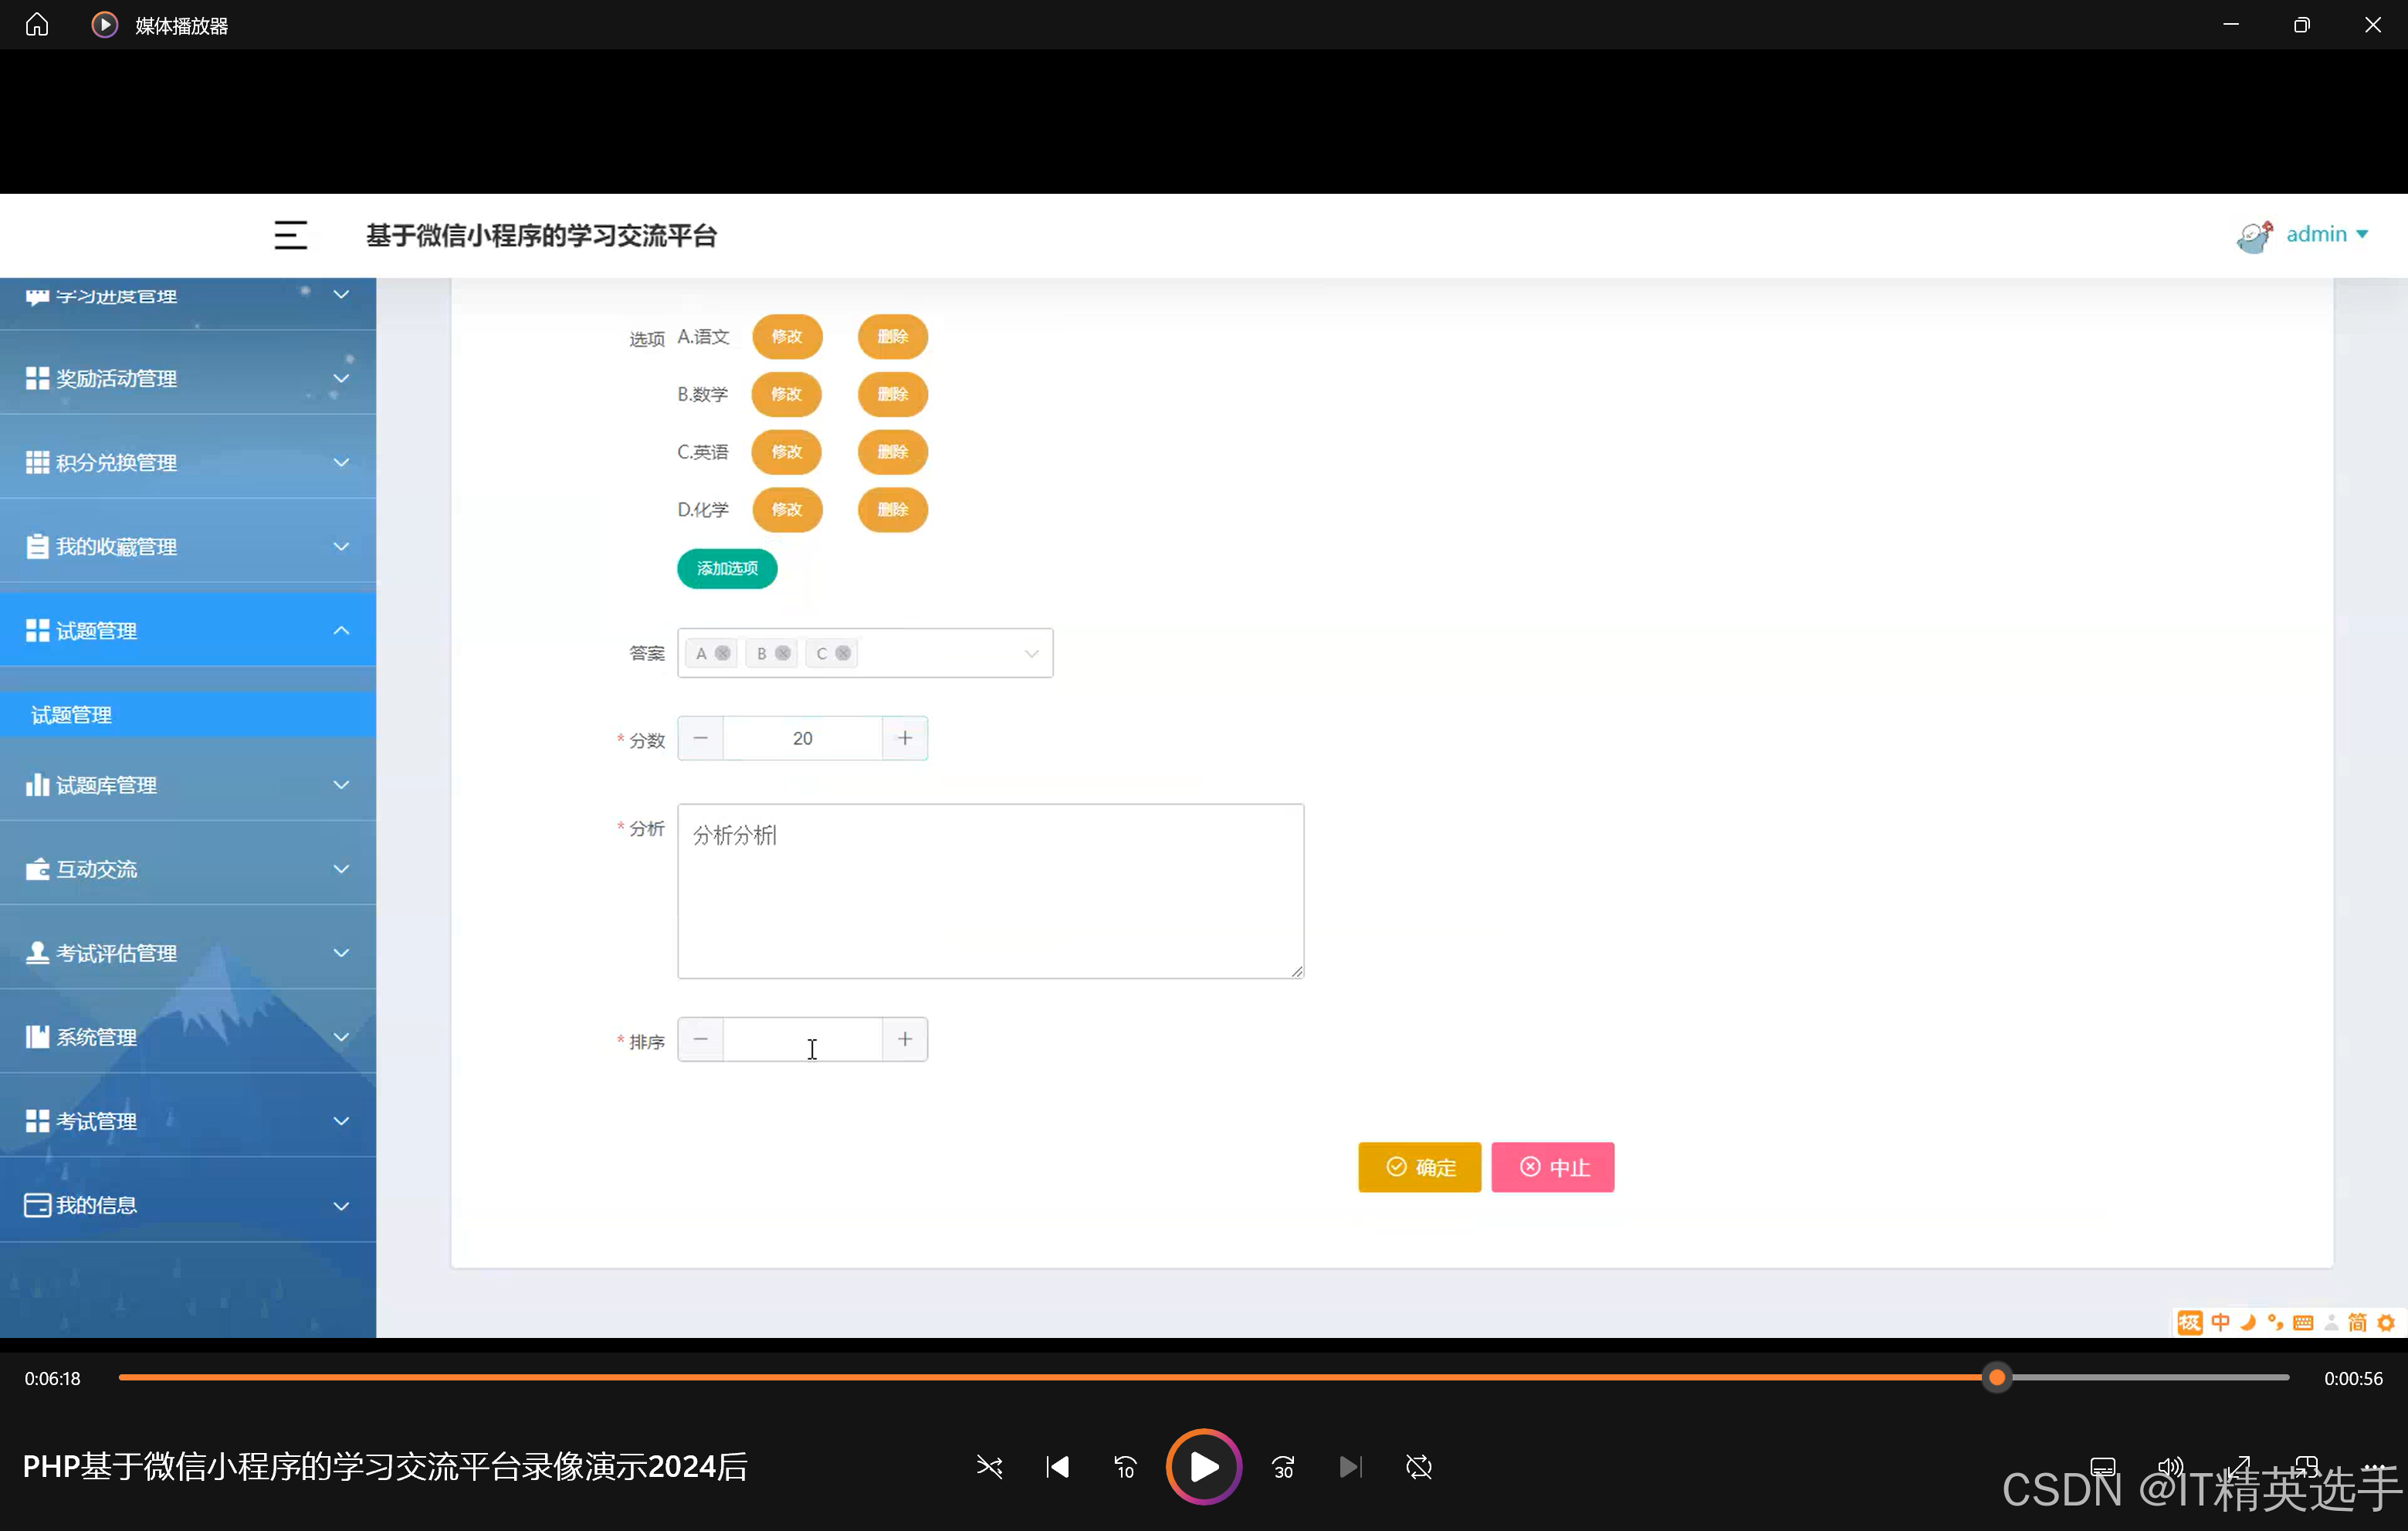Skip forward 30 seconds
The height and width of the screenshot is (1531, 2408).
point(1283,1467)
